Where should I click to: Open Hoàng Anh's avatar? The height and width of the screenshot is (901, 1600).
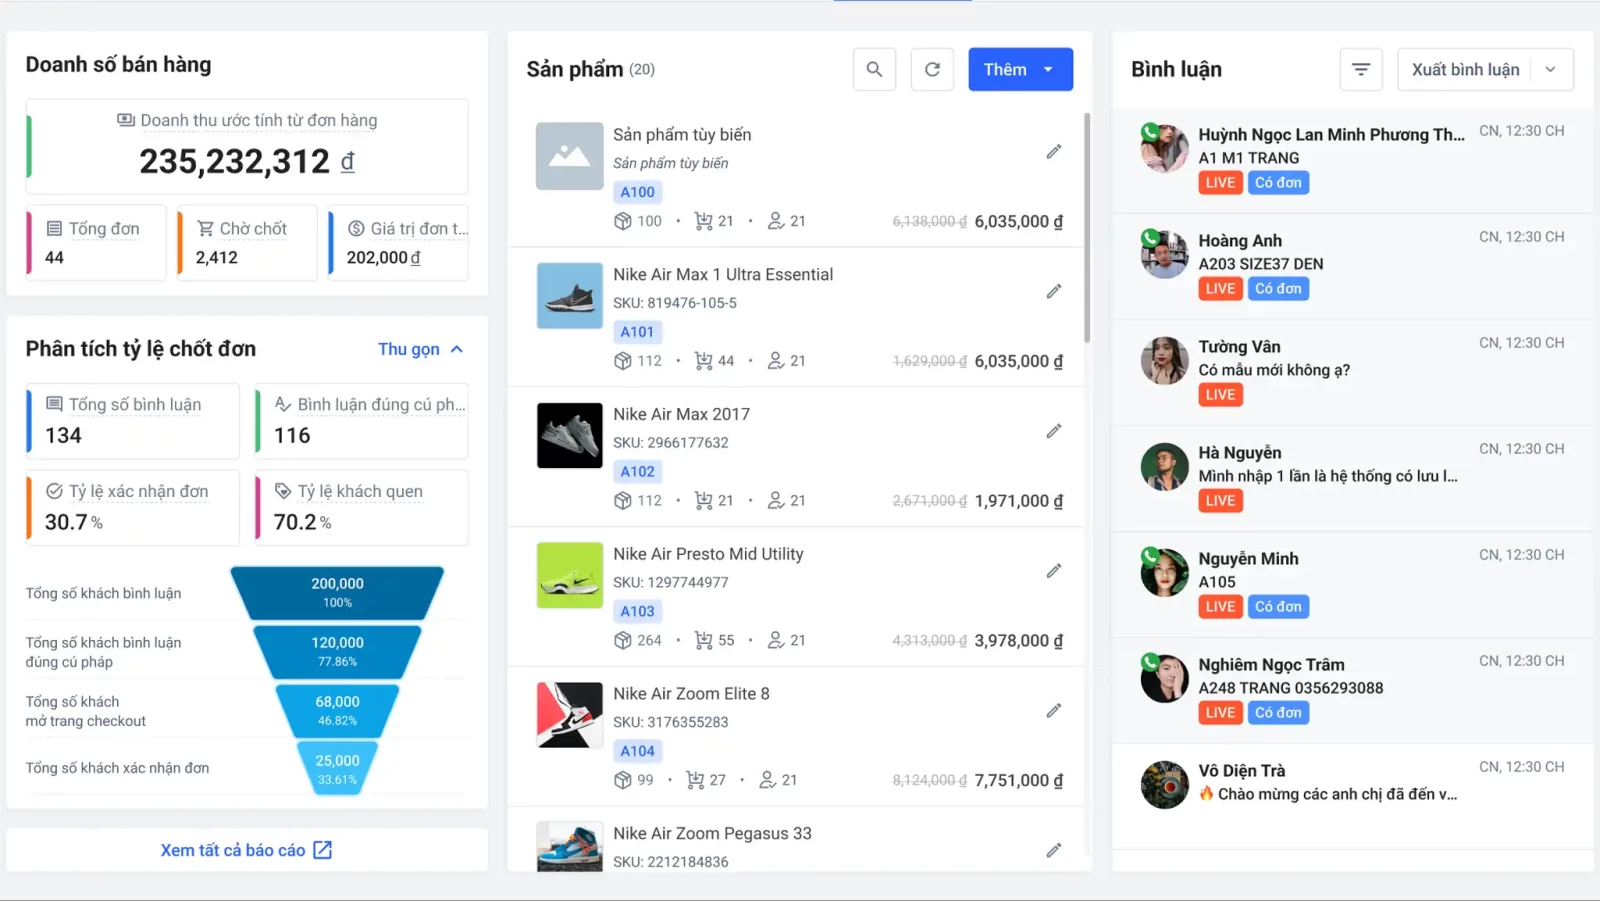(1165, 255)
